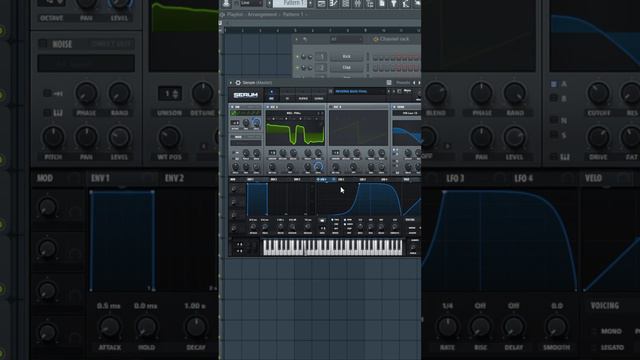Image resolution: width=640 pixels, height=360 pixels.
Task: Click the Kick channel volume knob
Action: coord(310,57)
